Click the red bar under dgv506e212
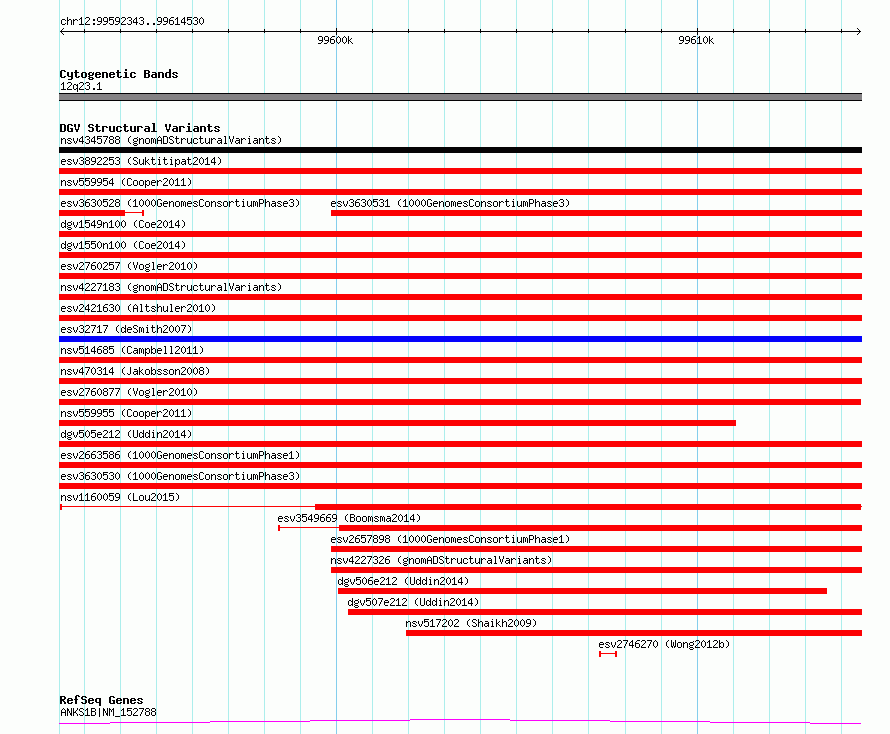This screenshot has width=890, height=734. click(x=582, y=591)
